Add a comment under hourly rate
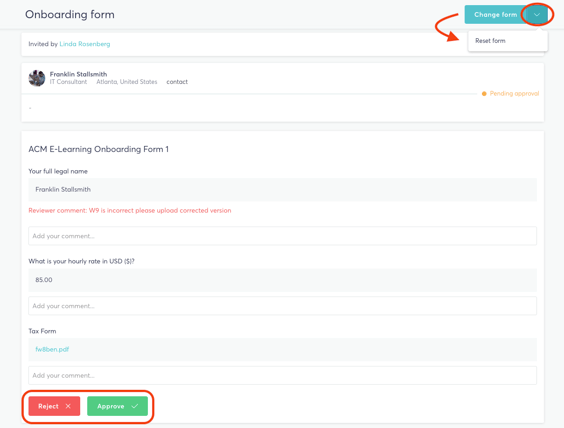 (282, 306)
